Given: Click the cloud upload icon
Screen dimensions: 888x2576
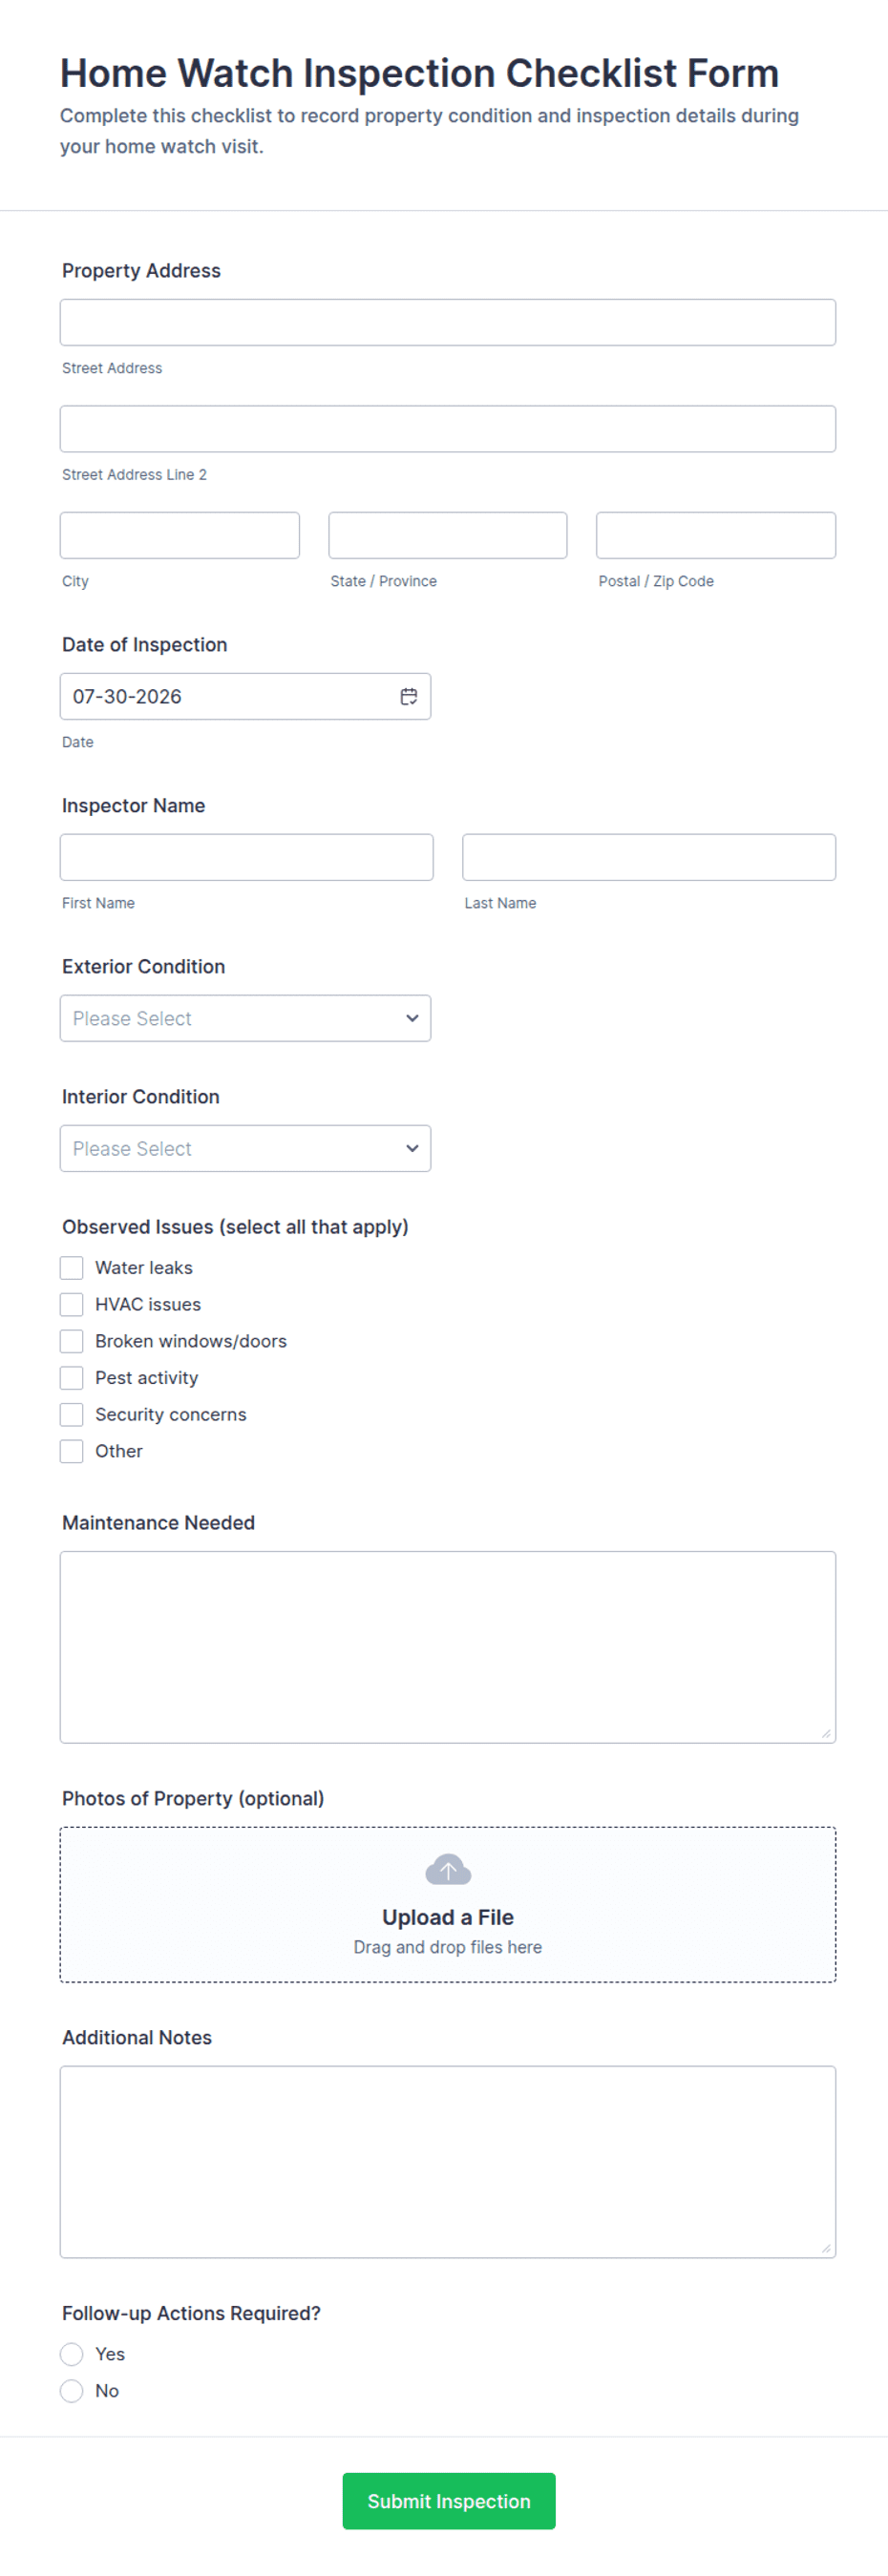Looking at the screenshot, I should click(448, 1869).
